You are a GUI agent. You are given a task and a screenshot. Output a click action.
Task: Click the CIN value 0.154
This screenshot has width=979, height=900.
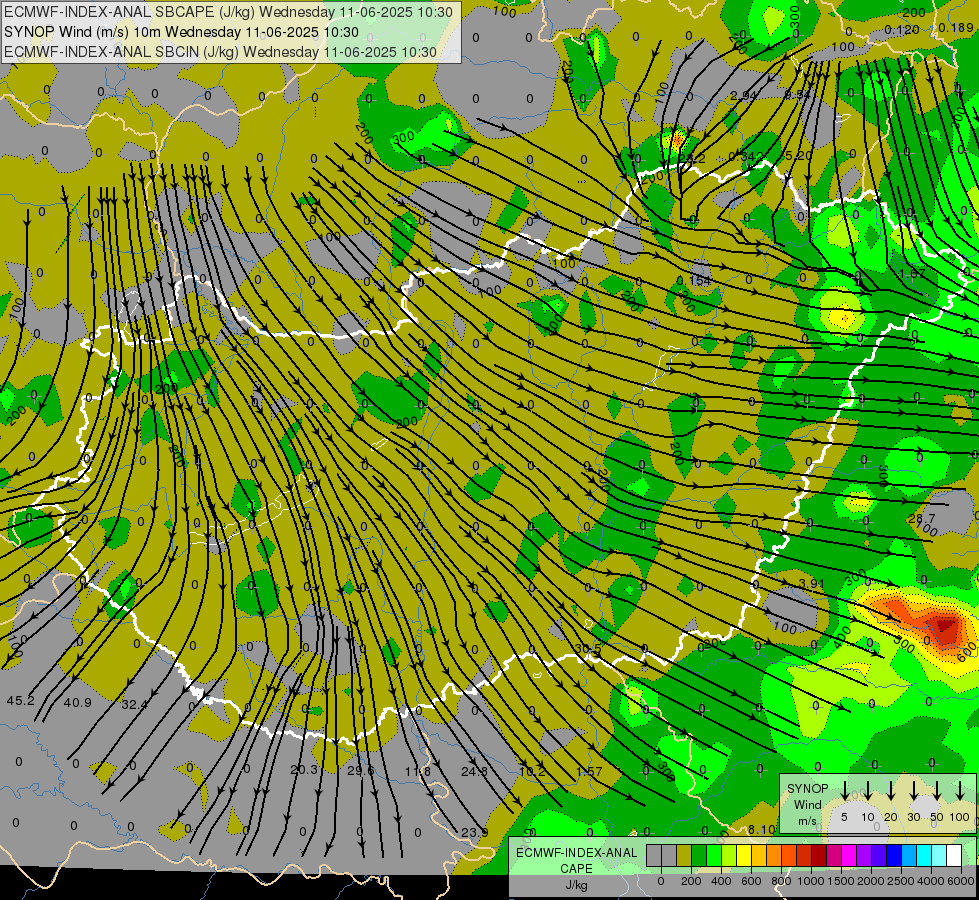point(694,280)
